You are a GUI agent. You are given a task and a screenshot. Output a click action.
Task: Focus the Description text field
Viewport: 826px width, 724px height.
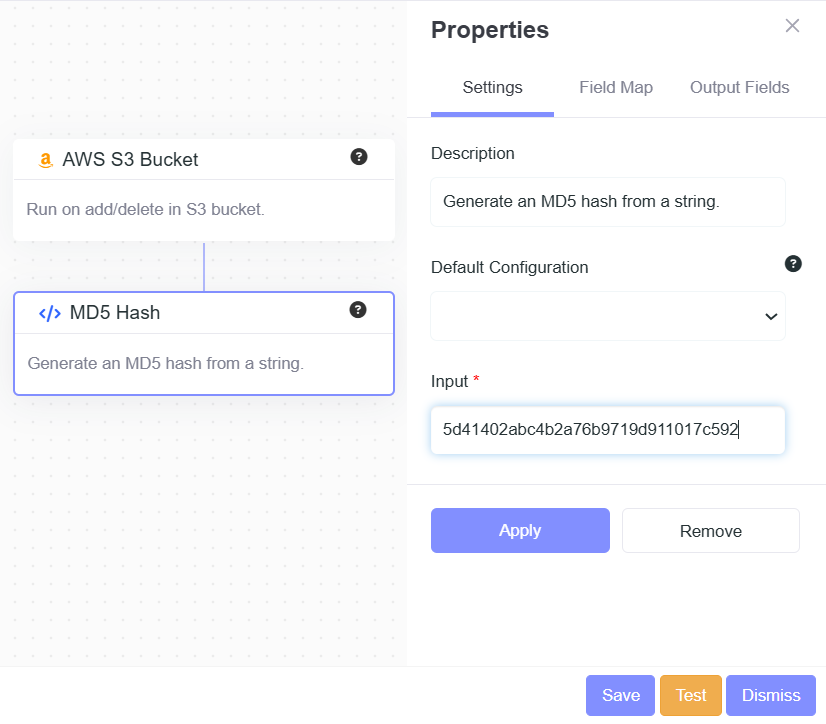(608, 202)
